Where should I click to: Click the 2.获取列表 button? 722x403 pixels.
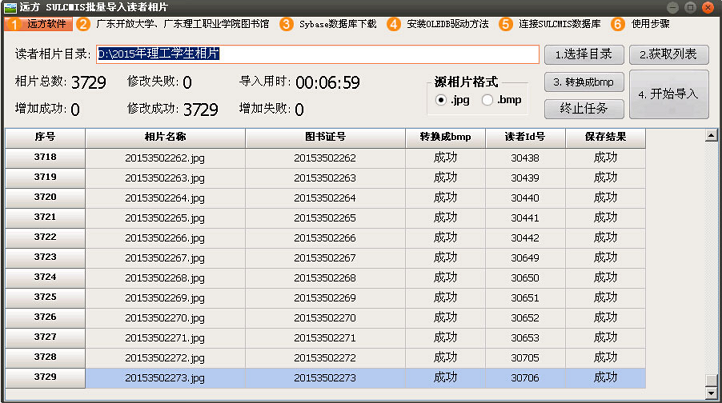pyautogui.click(x=669, y=54)
